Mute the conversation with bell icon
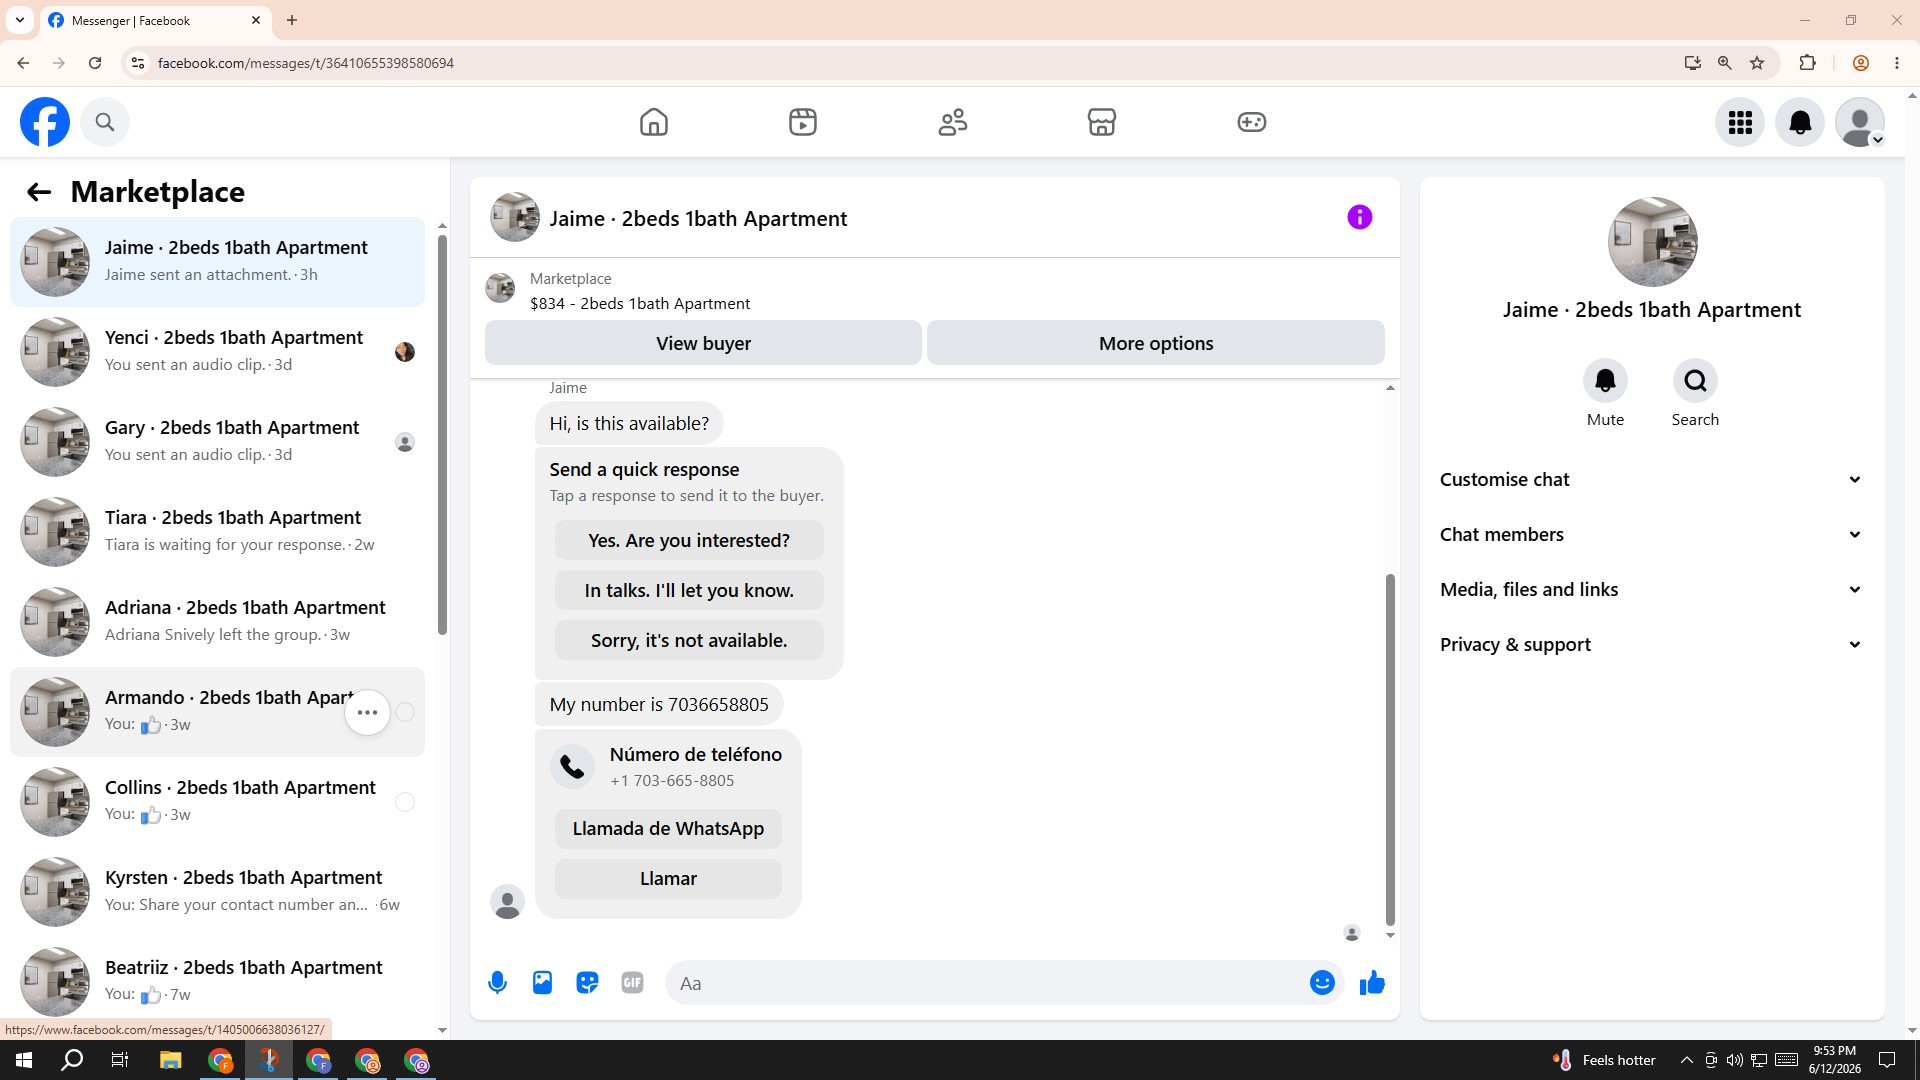Image resolution: width=1920 pixels, height=1080 pixels. tap(1605, 381)
